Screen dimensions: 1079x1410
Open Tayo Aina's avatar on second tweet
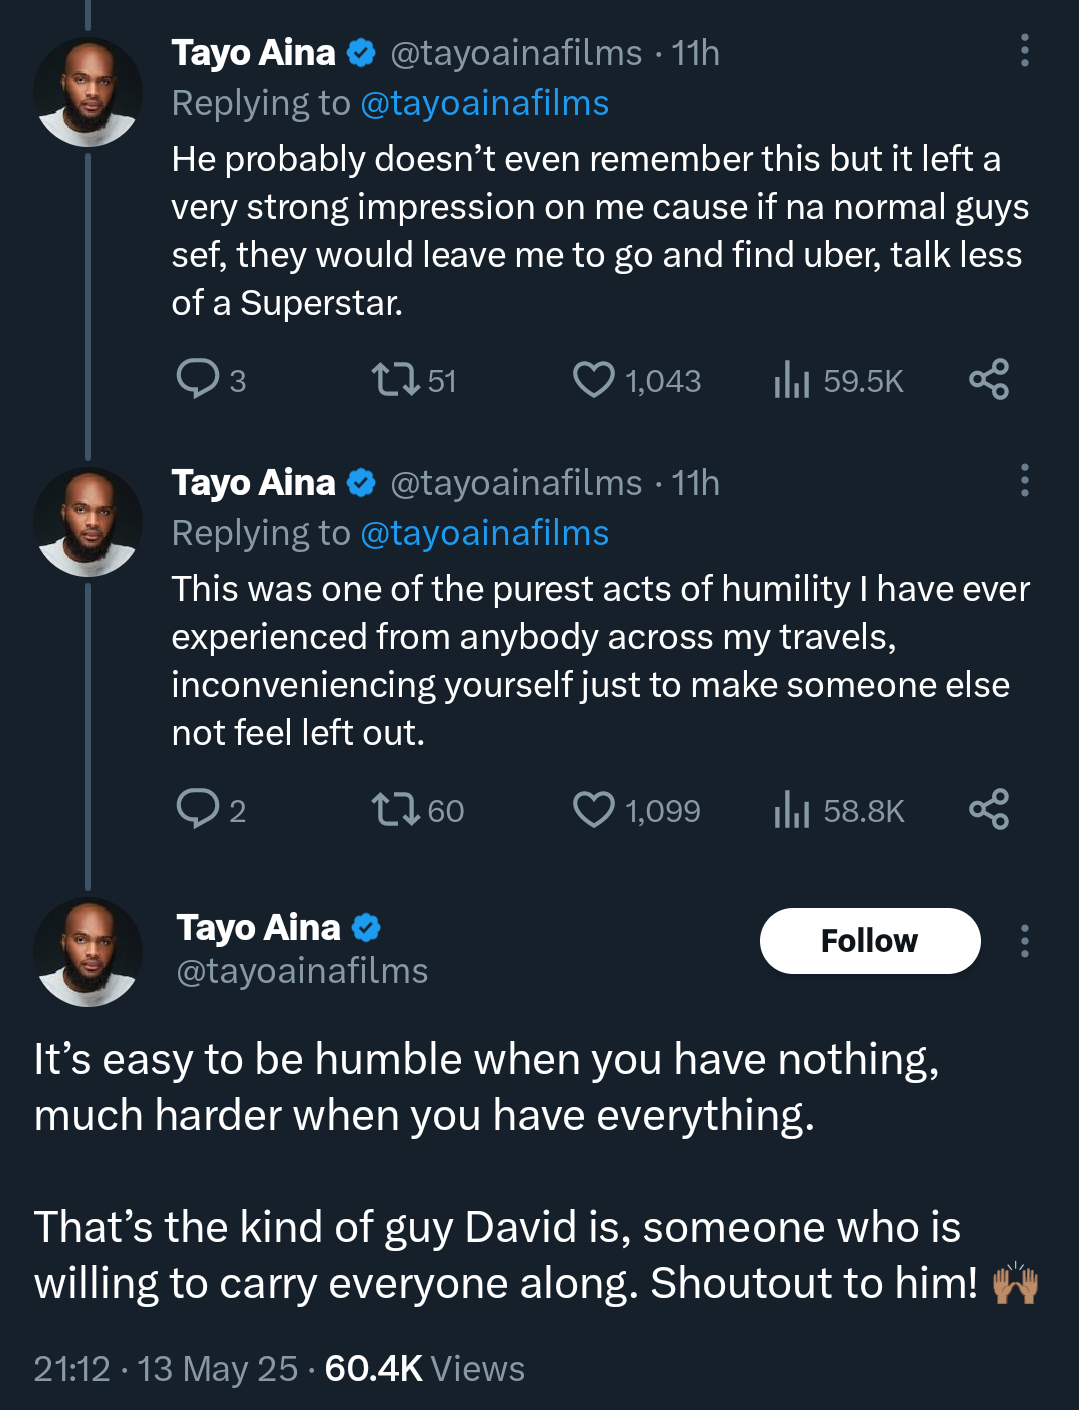point(88,522)
